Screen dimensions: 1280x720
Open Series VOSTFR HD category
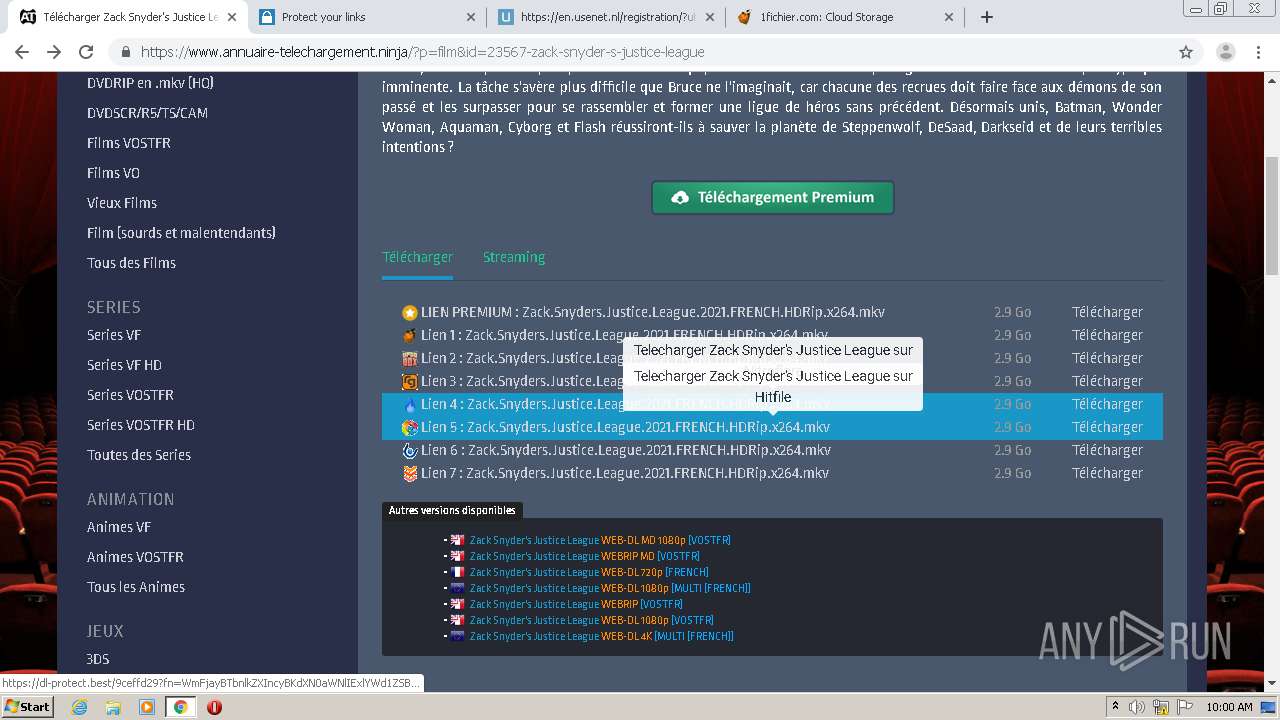[141, 425]
